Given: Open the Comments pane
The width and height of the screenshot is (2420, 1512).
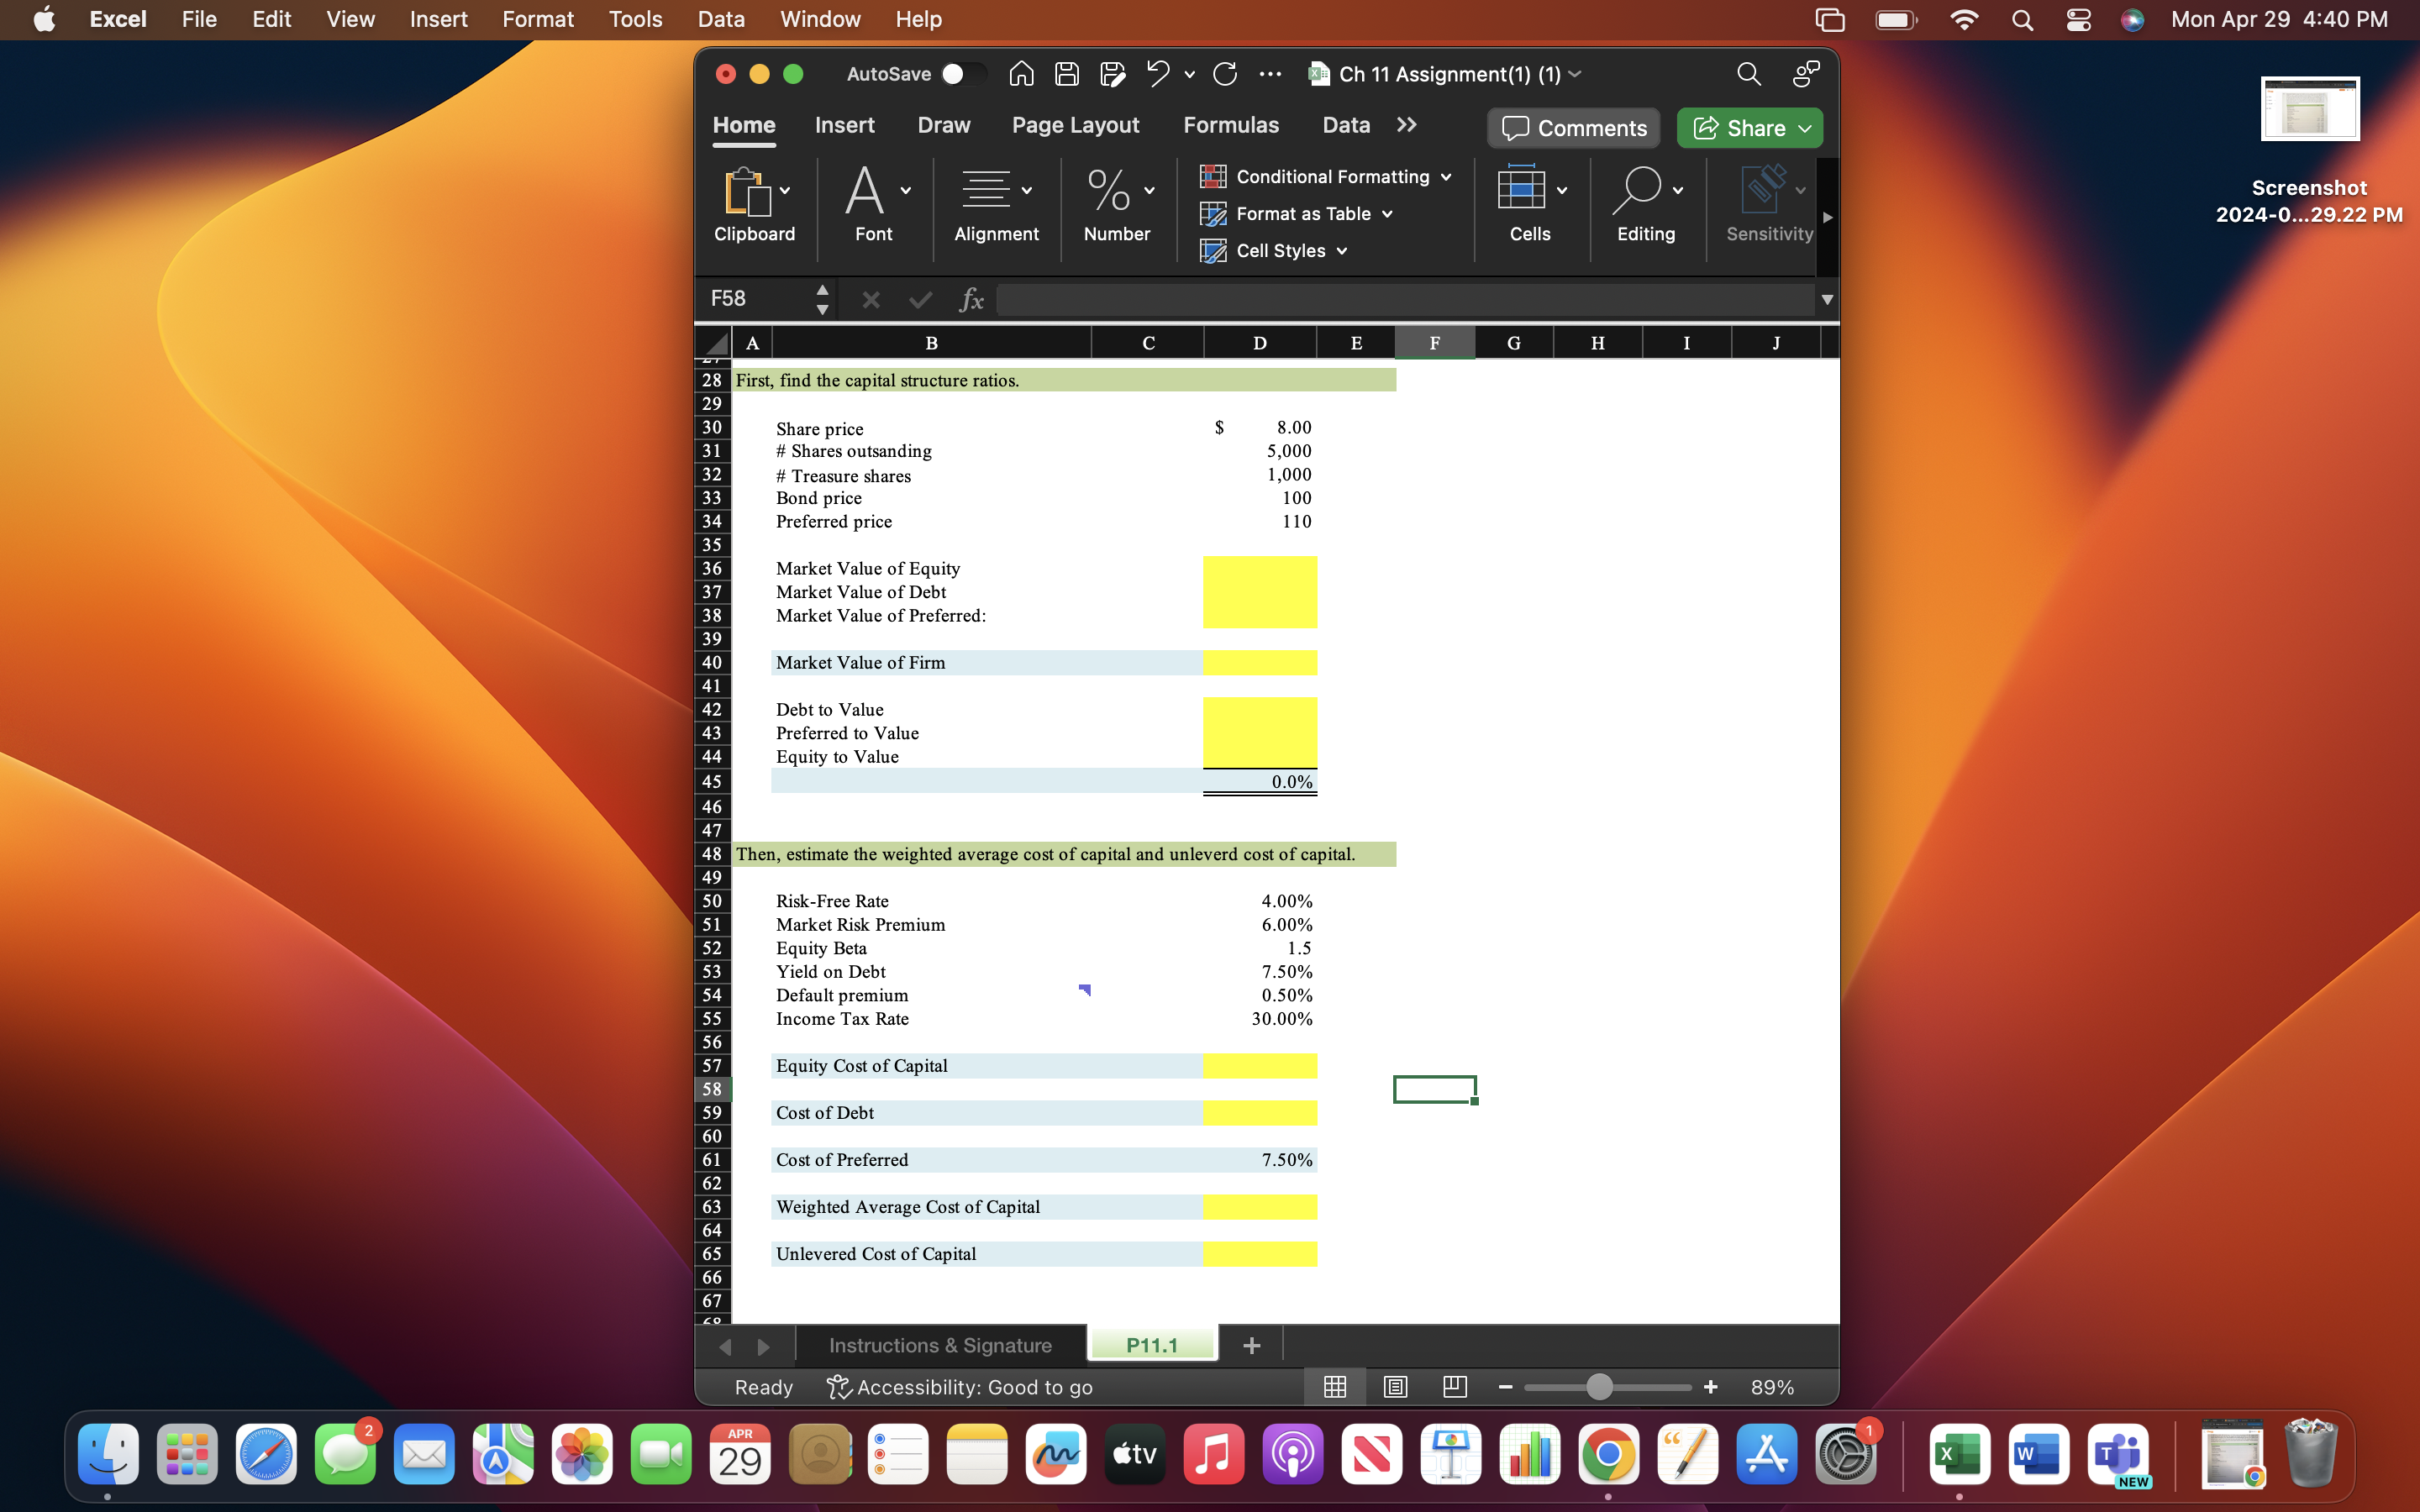Looking at the screenshot, I should [x=1573, y=128].
